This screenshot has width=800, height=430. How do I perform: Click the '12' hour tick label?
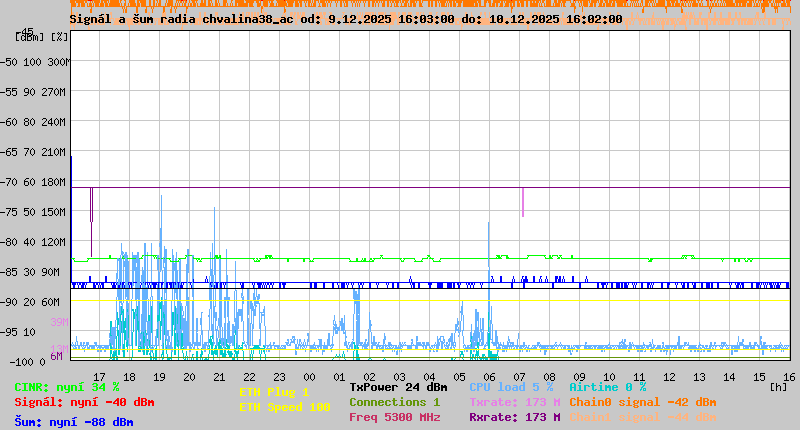(x=669, y=377)
